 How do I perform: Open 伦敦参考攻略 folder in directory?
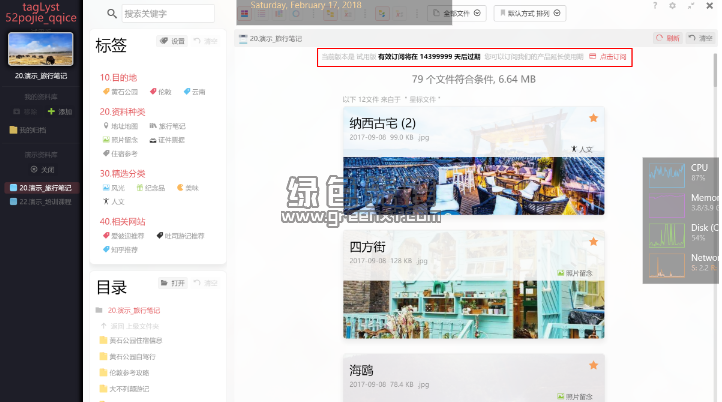coord(124,373)
